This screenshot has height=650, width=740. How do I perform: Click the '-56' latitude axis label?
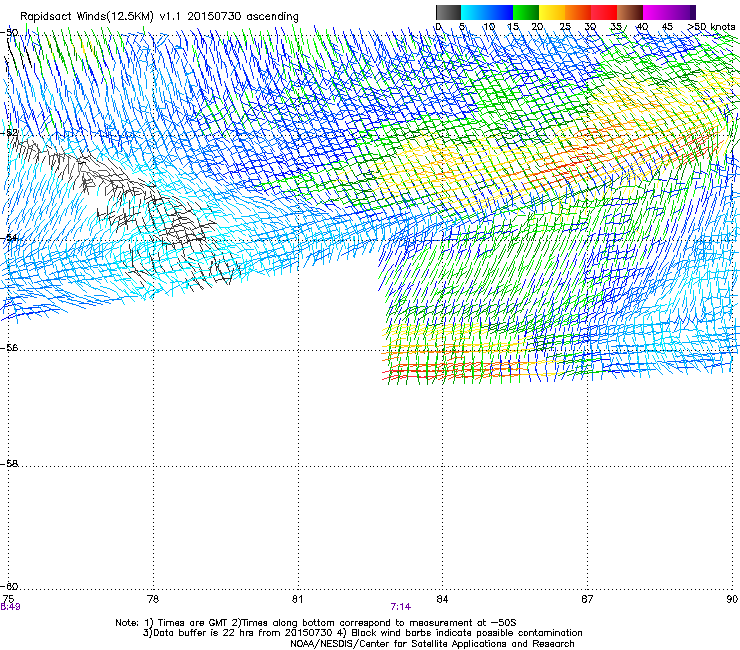[x=9, y=348]
